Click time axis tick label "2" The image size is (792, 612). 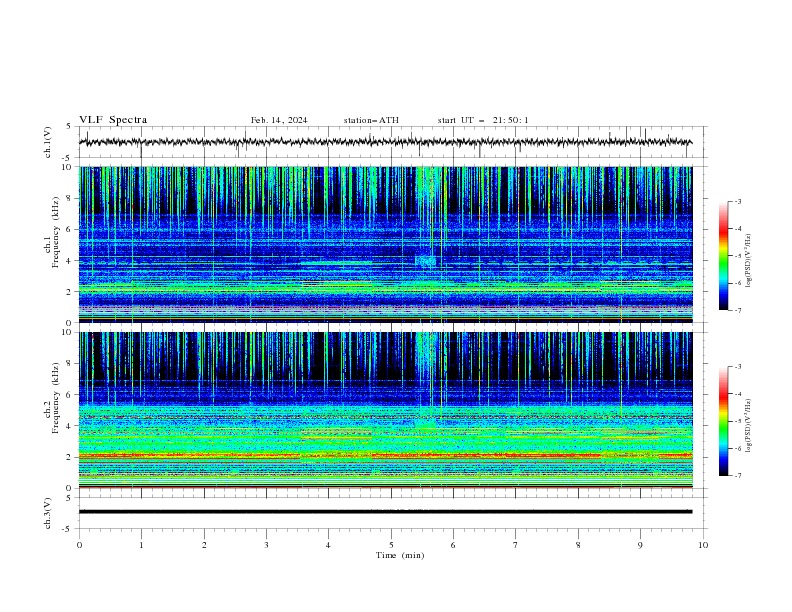pos(204,545)
